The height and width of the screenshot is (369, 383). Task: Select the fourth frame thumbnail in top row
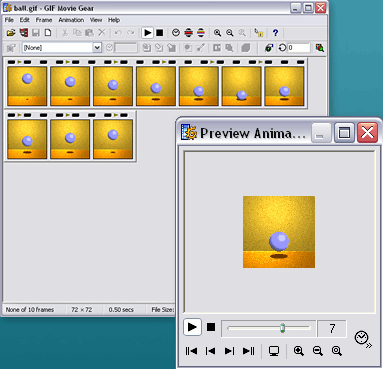156,86
